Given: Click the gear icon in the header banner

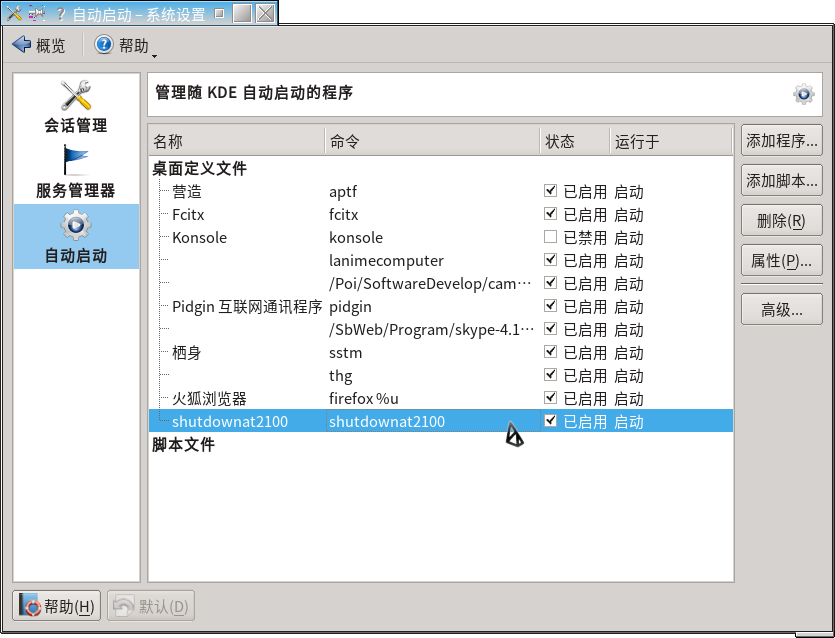Looking at the screenshot, I should (x=803, y=94).
